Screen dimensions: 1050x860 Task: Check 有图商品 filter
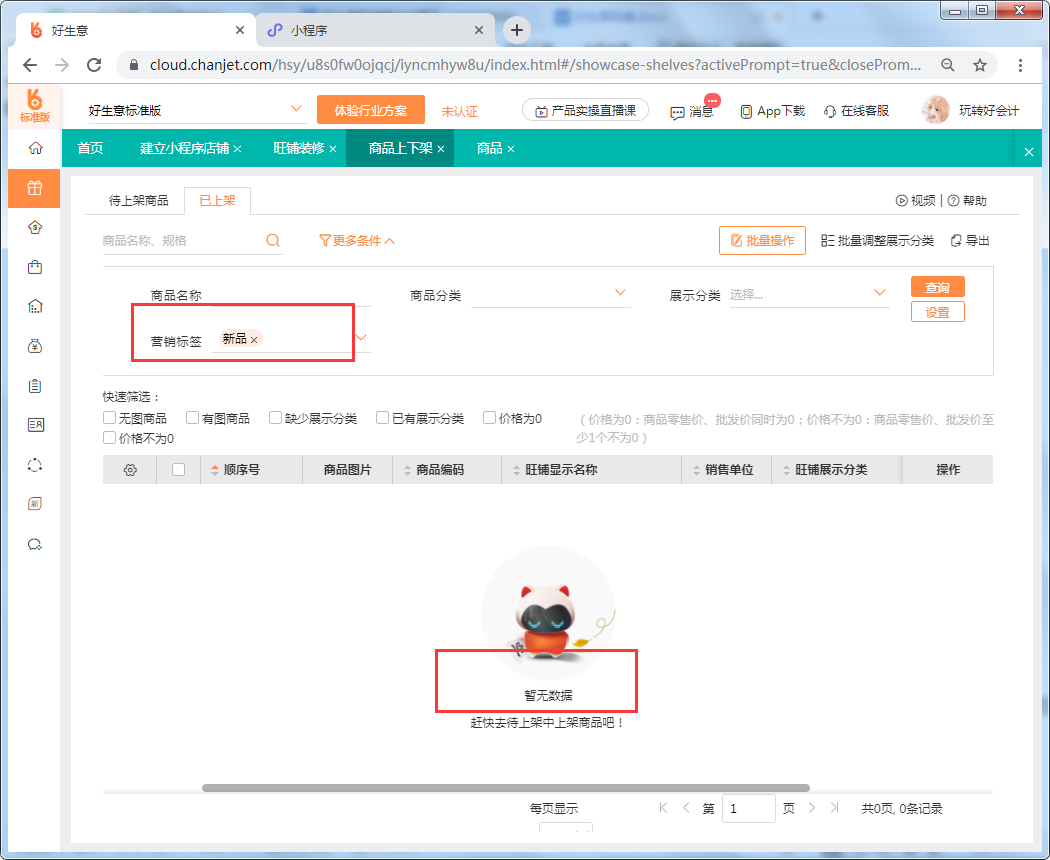[193, 418]
